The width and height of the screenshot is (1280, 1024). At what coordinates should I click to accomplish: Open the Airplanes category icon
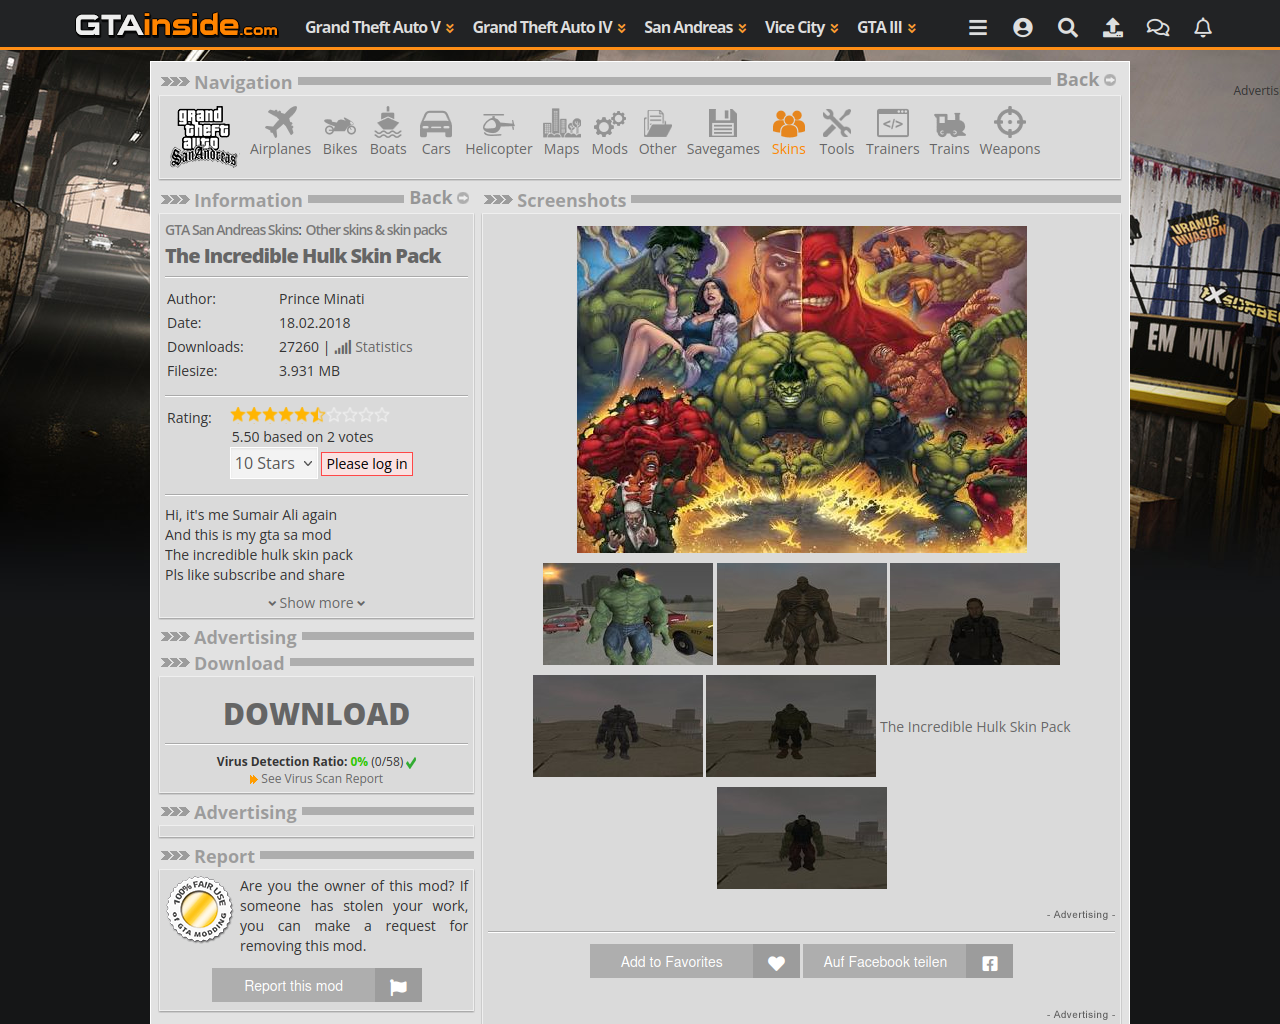(x=281, y=122)
